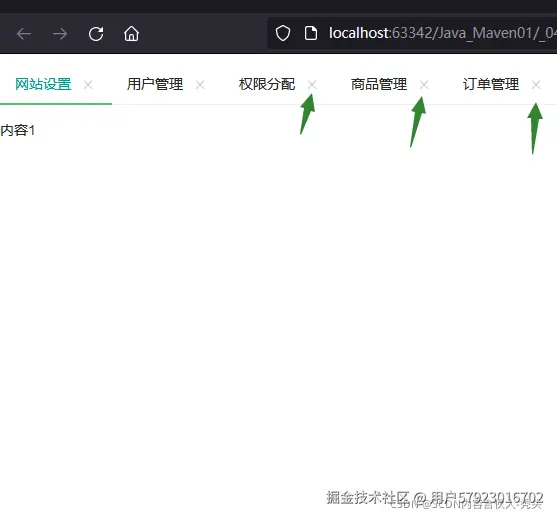Go to the 订单管理 tab

click(x=491, y=85)
